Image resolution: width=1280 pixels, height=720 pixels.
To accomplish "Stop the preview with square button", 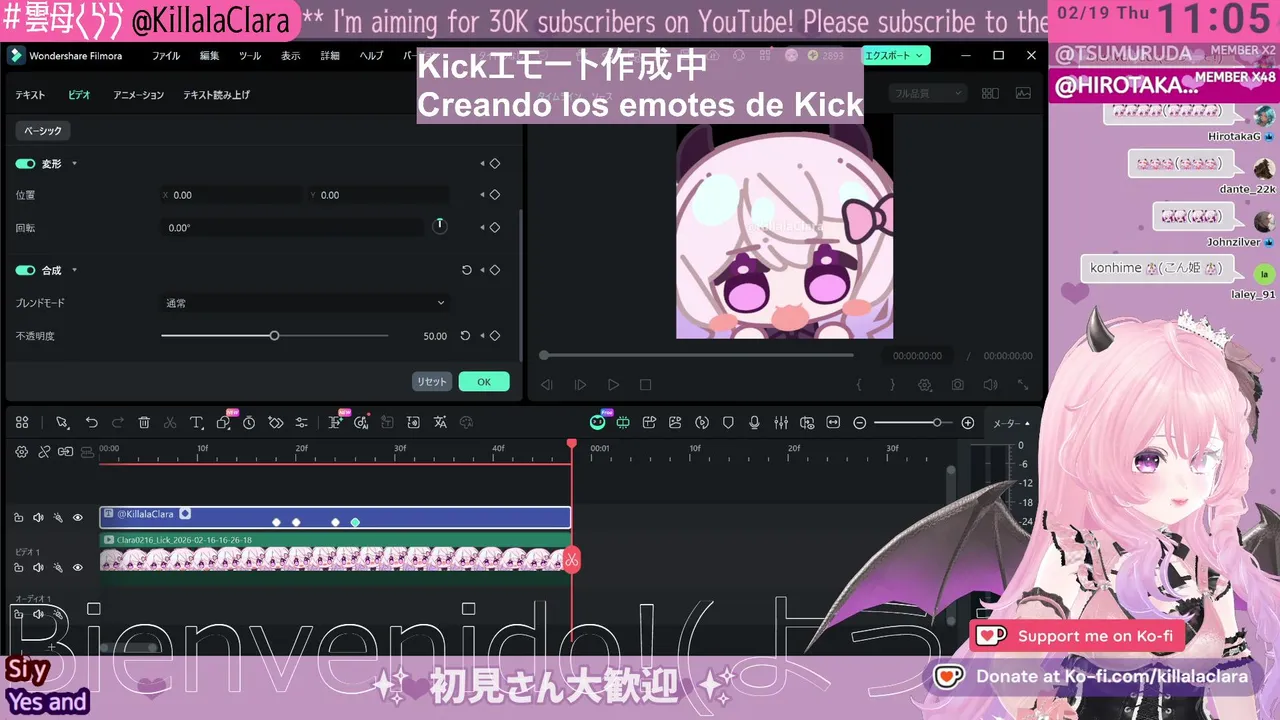I will [645, 385].
